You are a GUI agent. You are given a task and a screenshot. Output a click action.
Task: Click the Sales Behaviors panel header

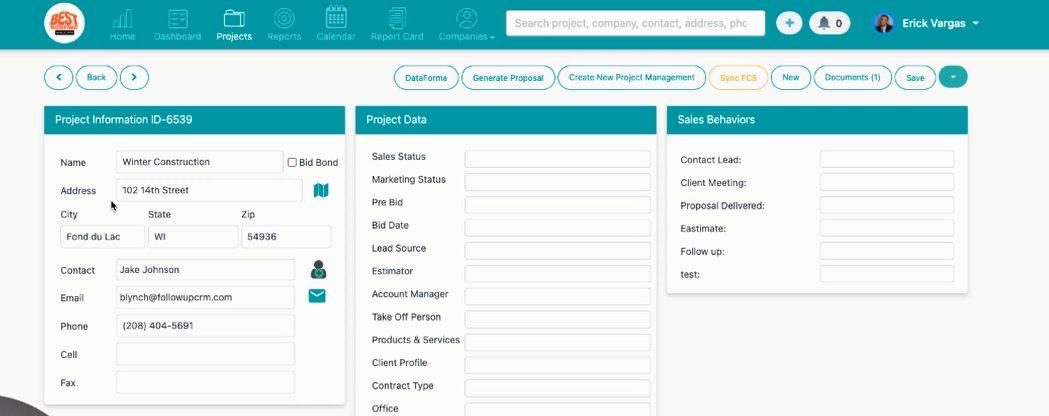click(818, 120)
